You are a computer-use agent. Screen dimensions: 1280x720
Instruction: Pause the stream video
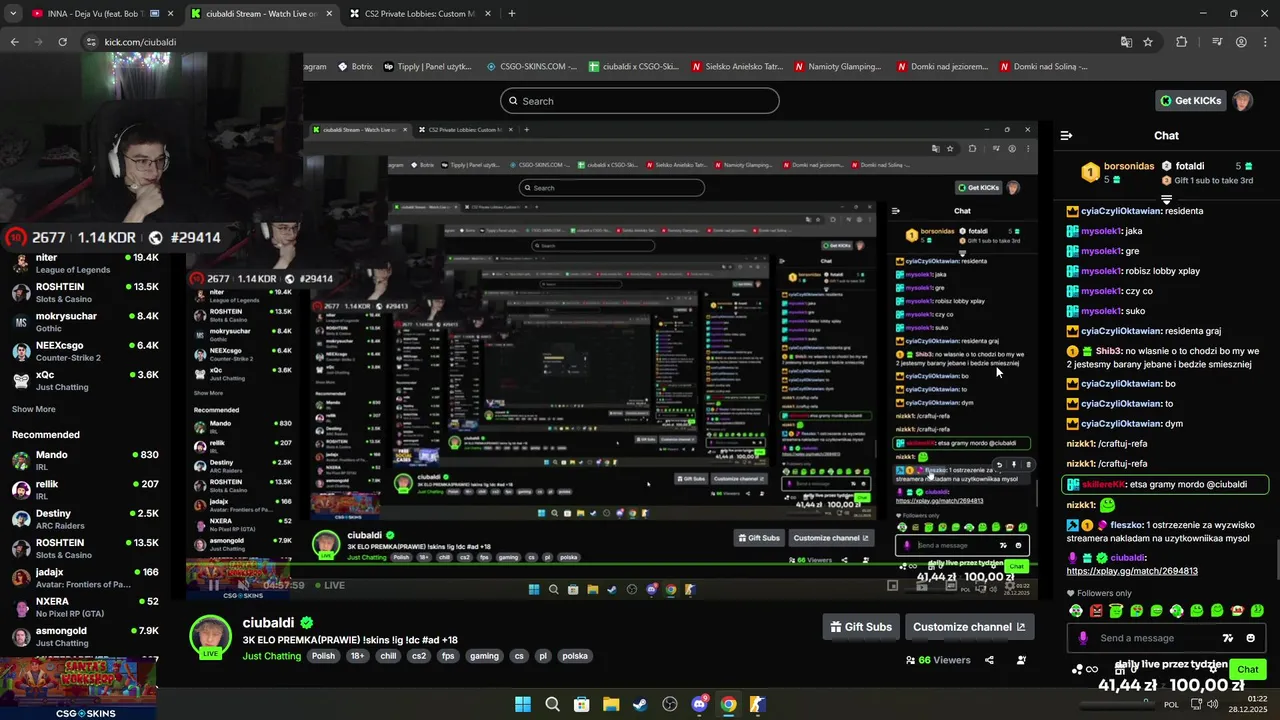(x=213, y=585)
